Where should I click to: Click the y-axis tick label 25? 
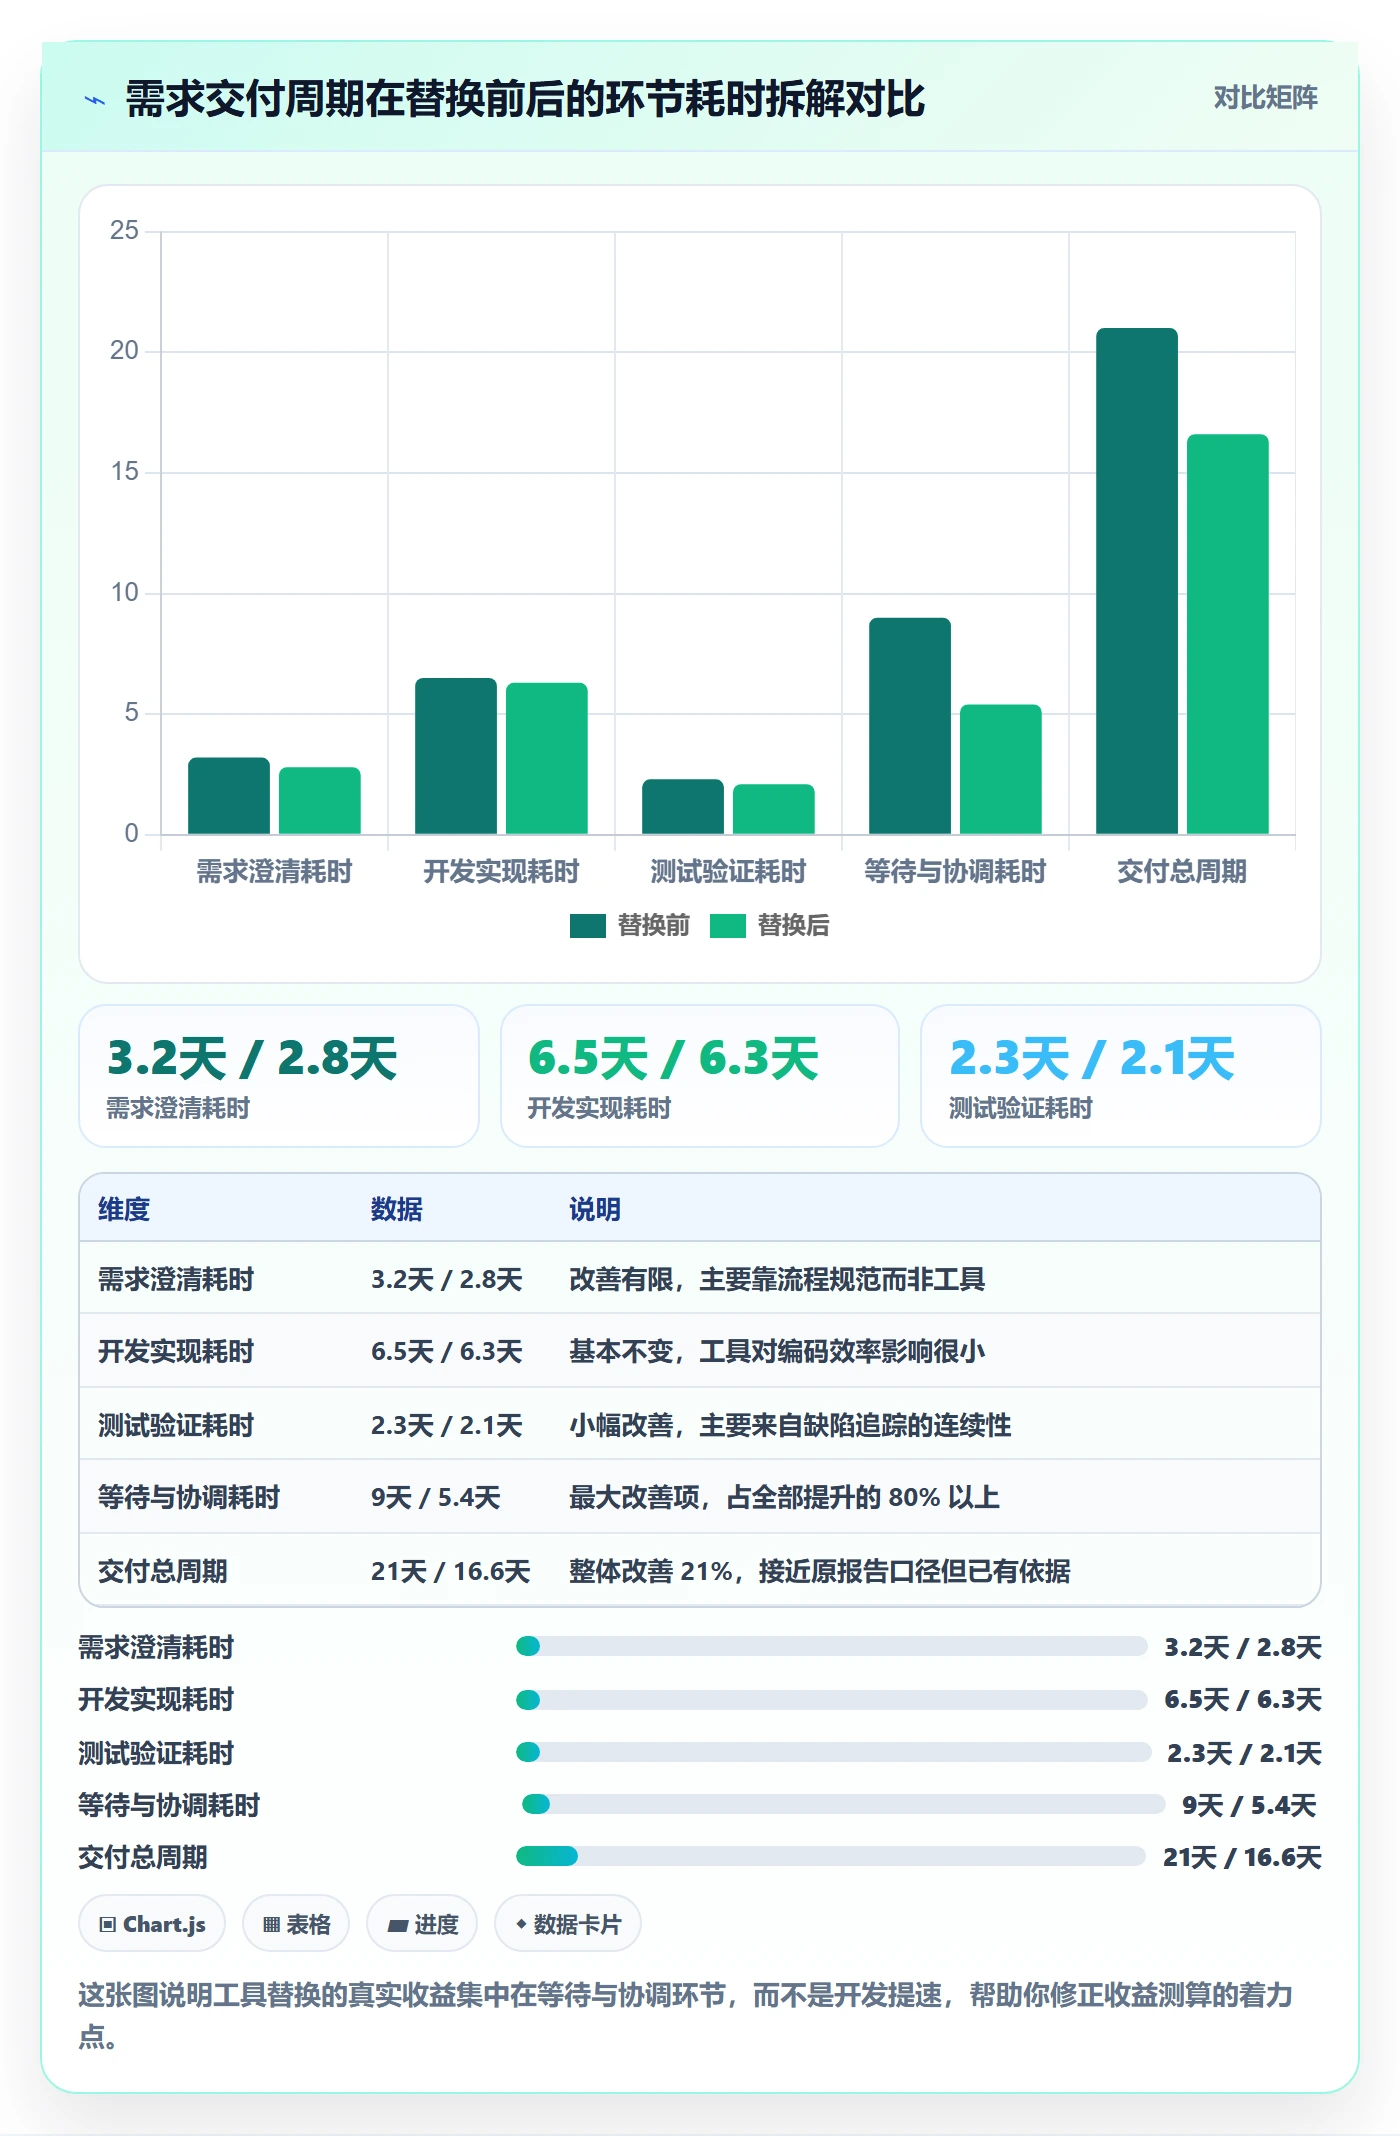pyautogui.click(x=124, y=231)
